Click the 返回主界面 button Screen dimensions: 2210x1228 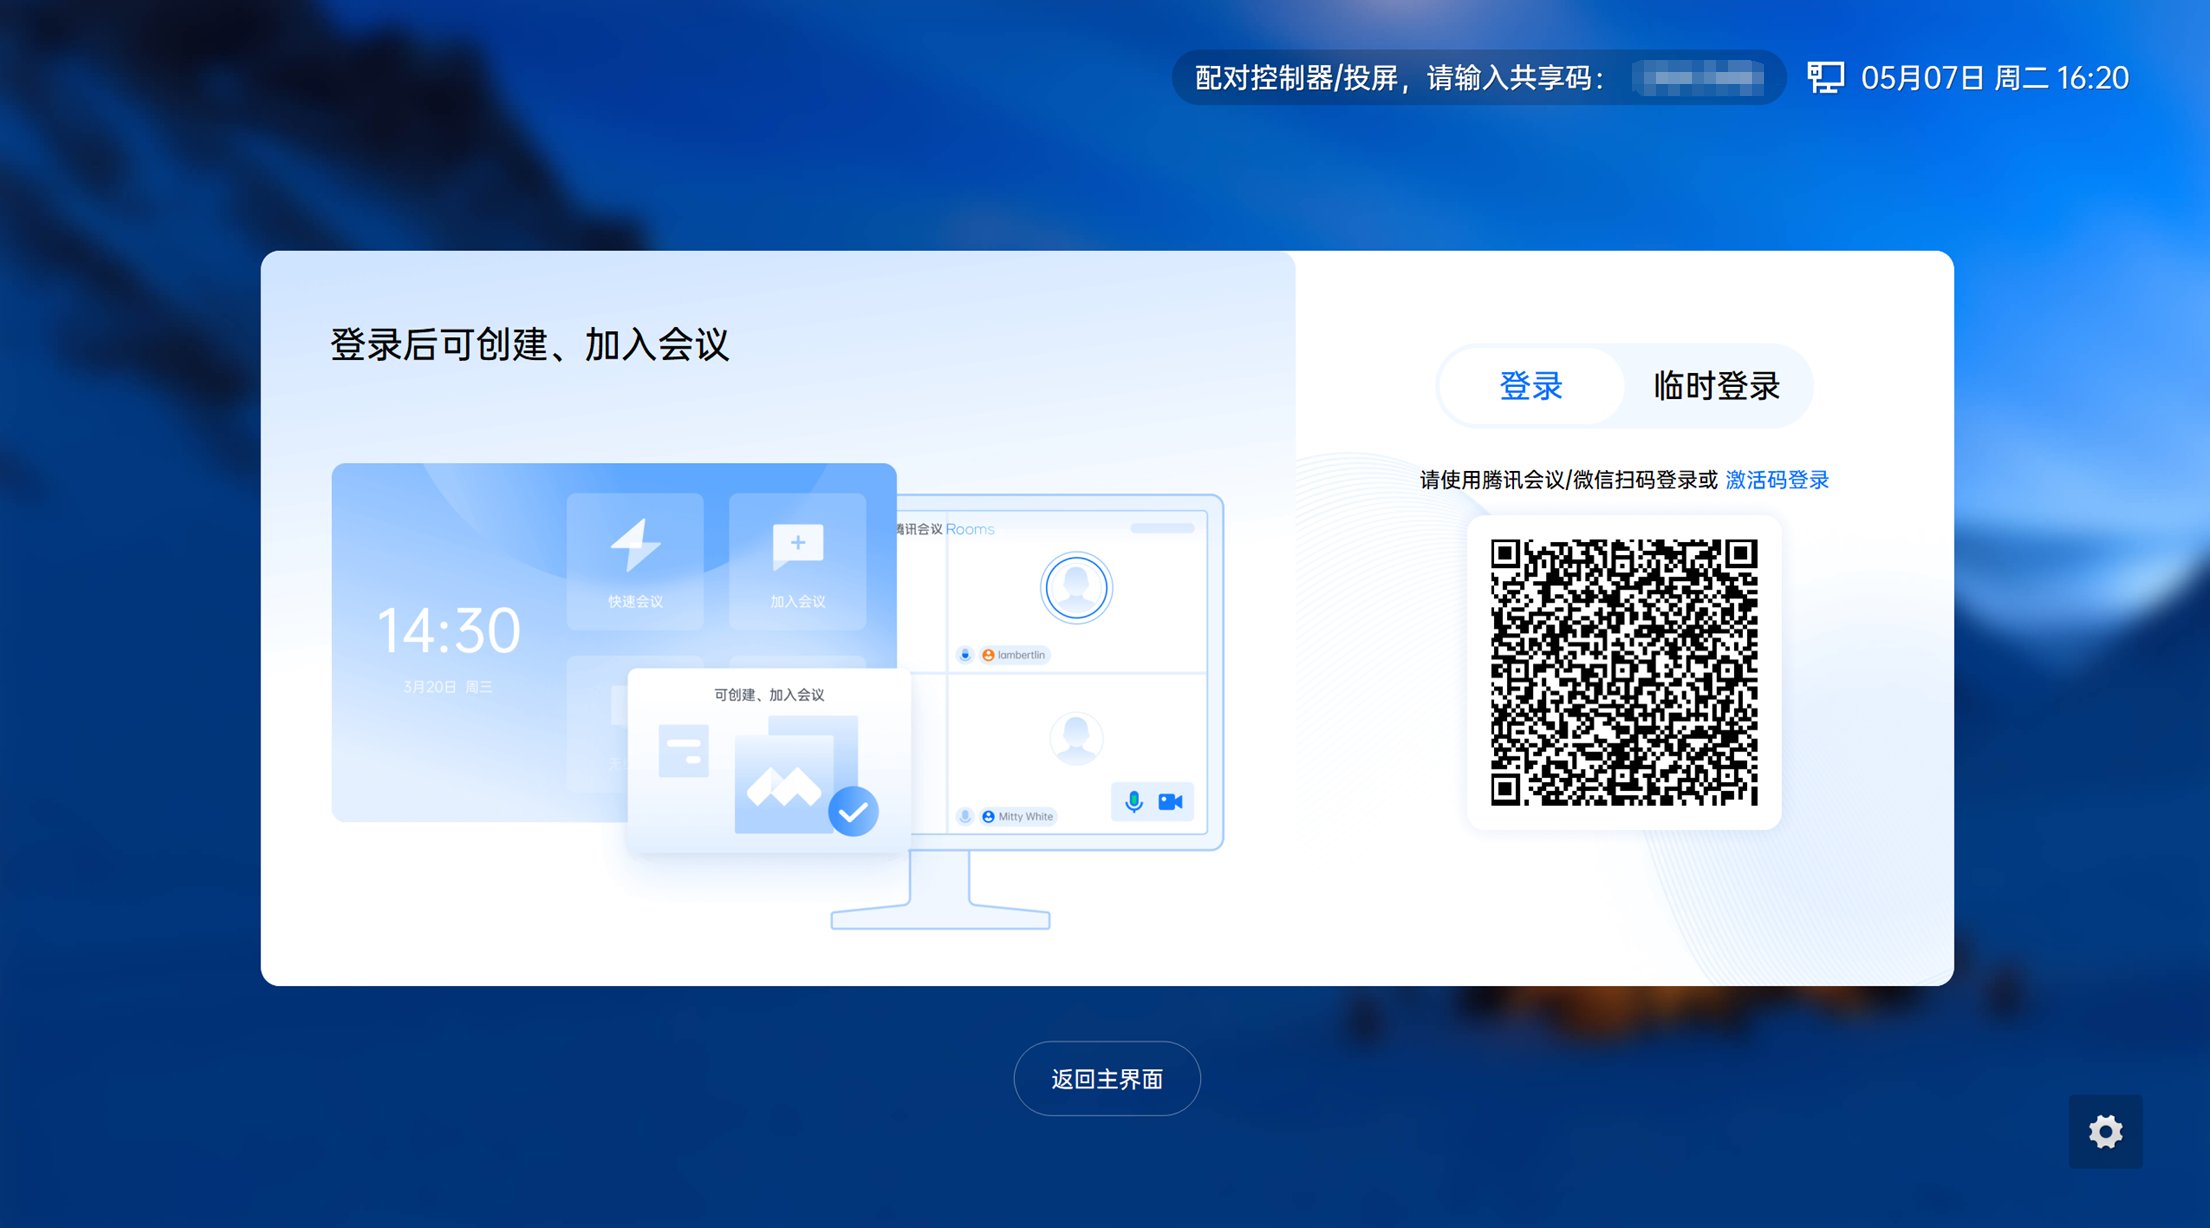(x=1107, y=1079)
